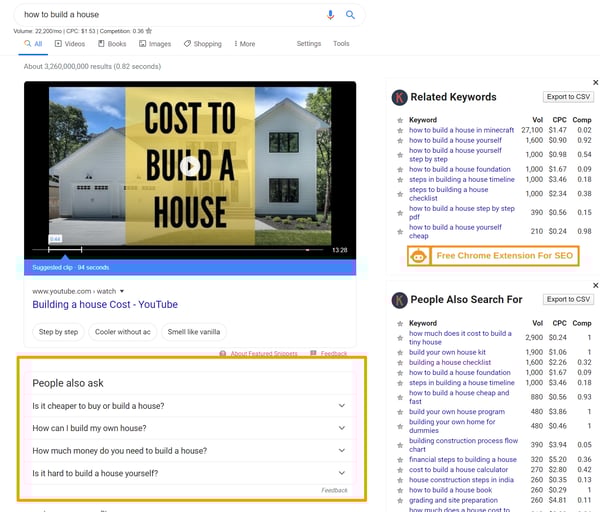This screenshot has width=600, height=512.
Task: Select the All results tab
Action: coord(33,44)
